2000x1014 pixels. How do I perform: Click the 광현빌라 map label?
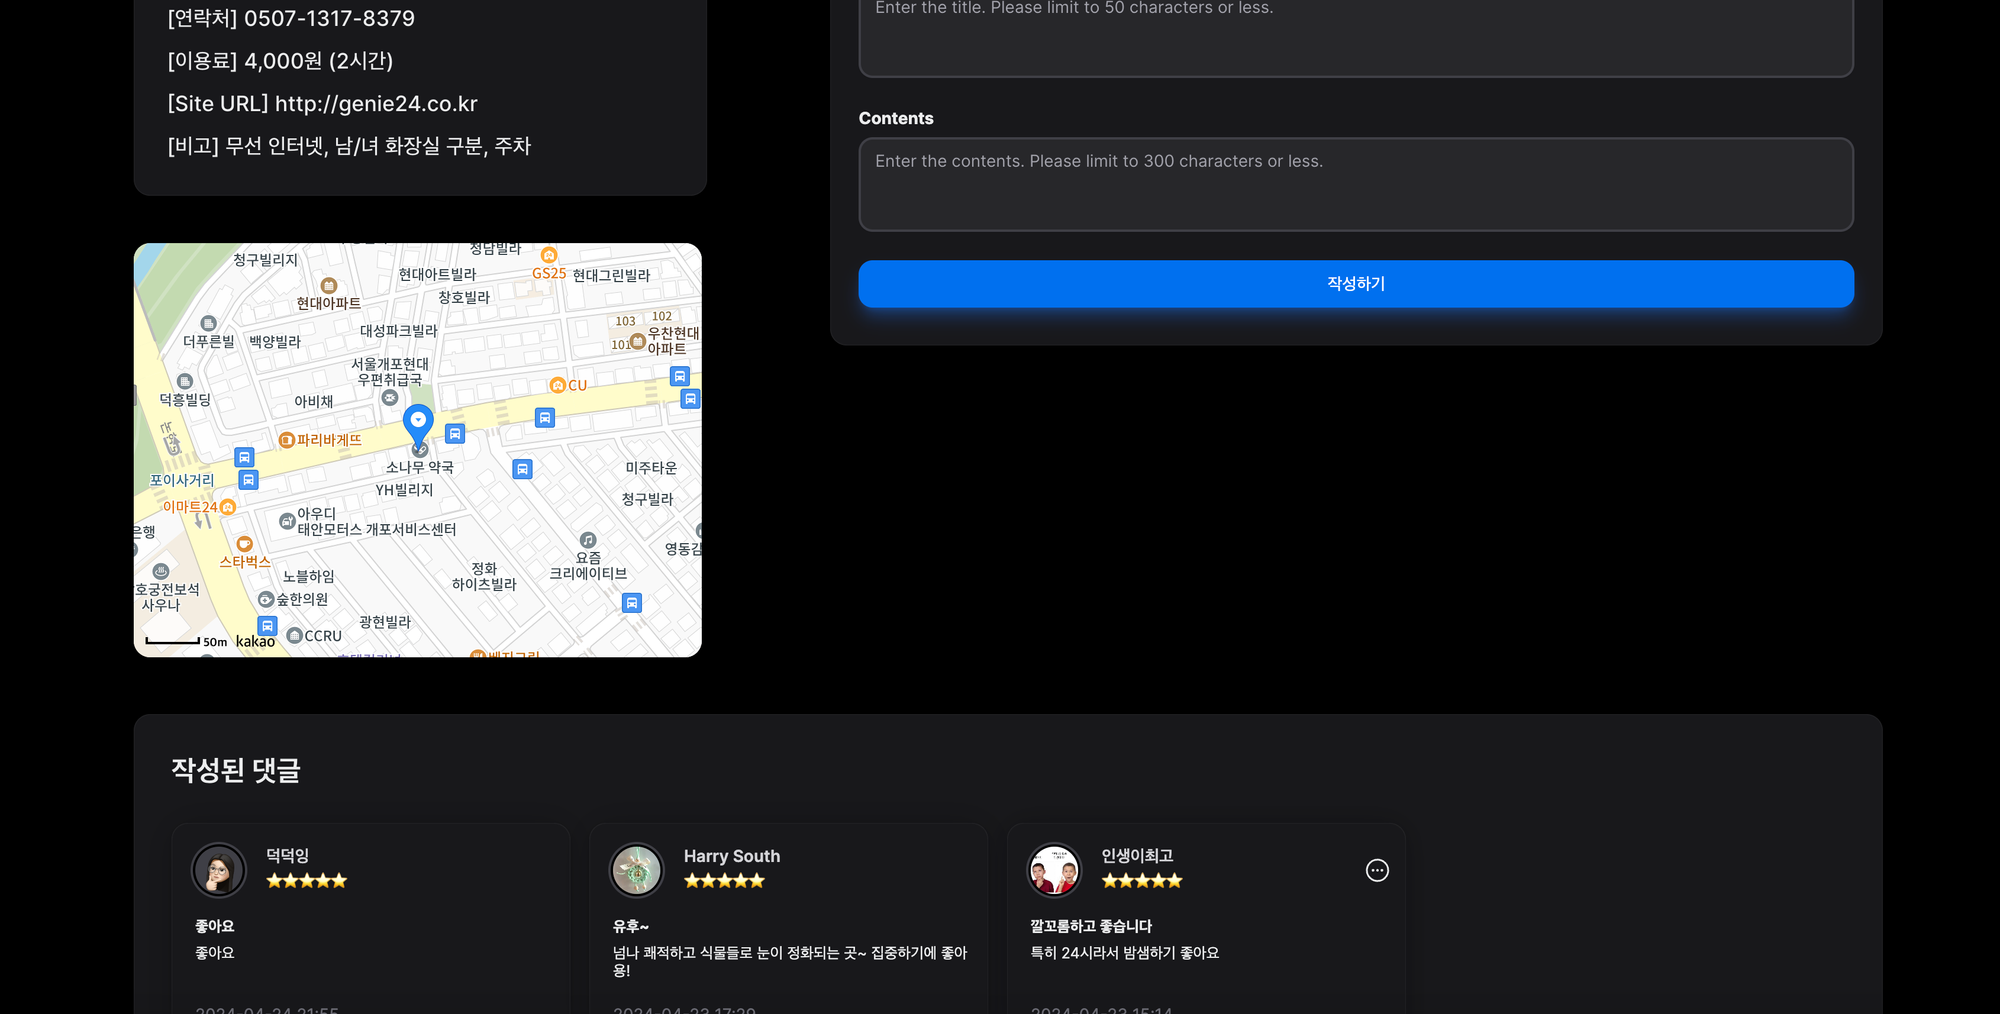pos(385,622)
